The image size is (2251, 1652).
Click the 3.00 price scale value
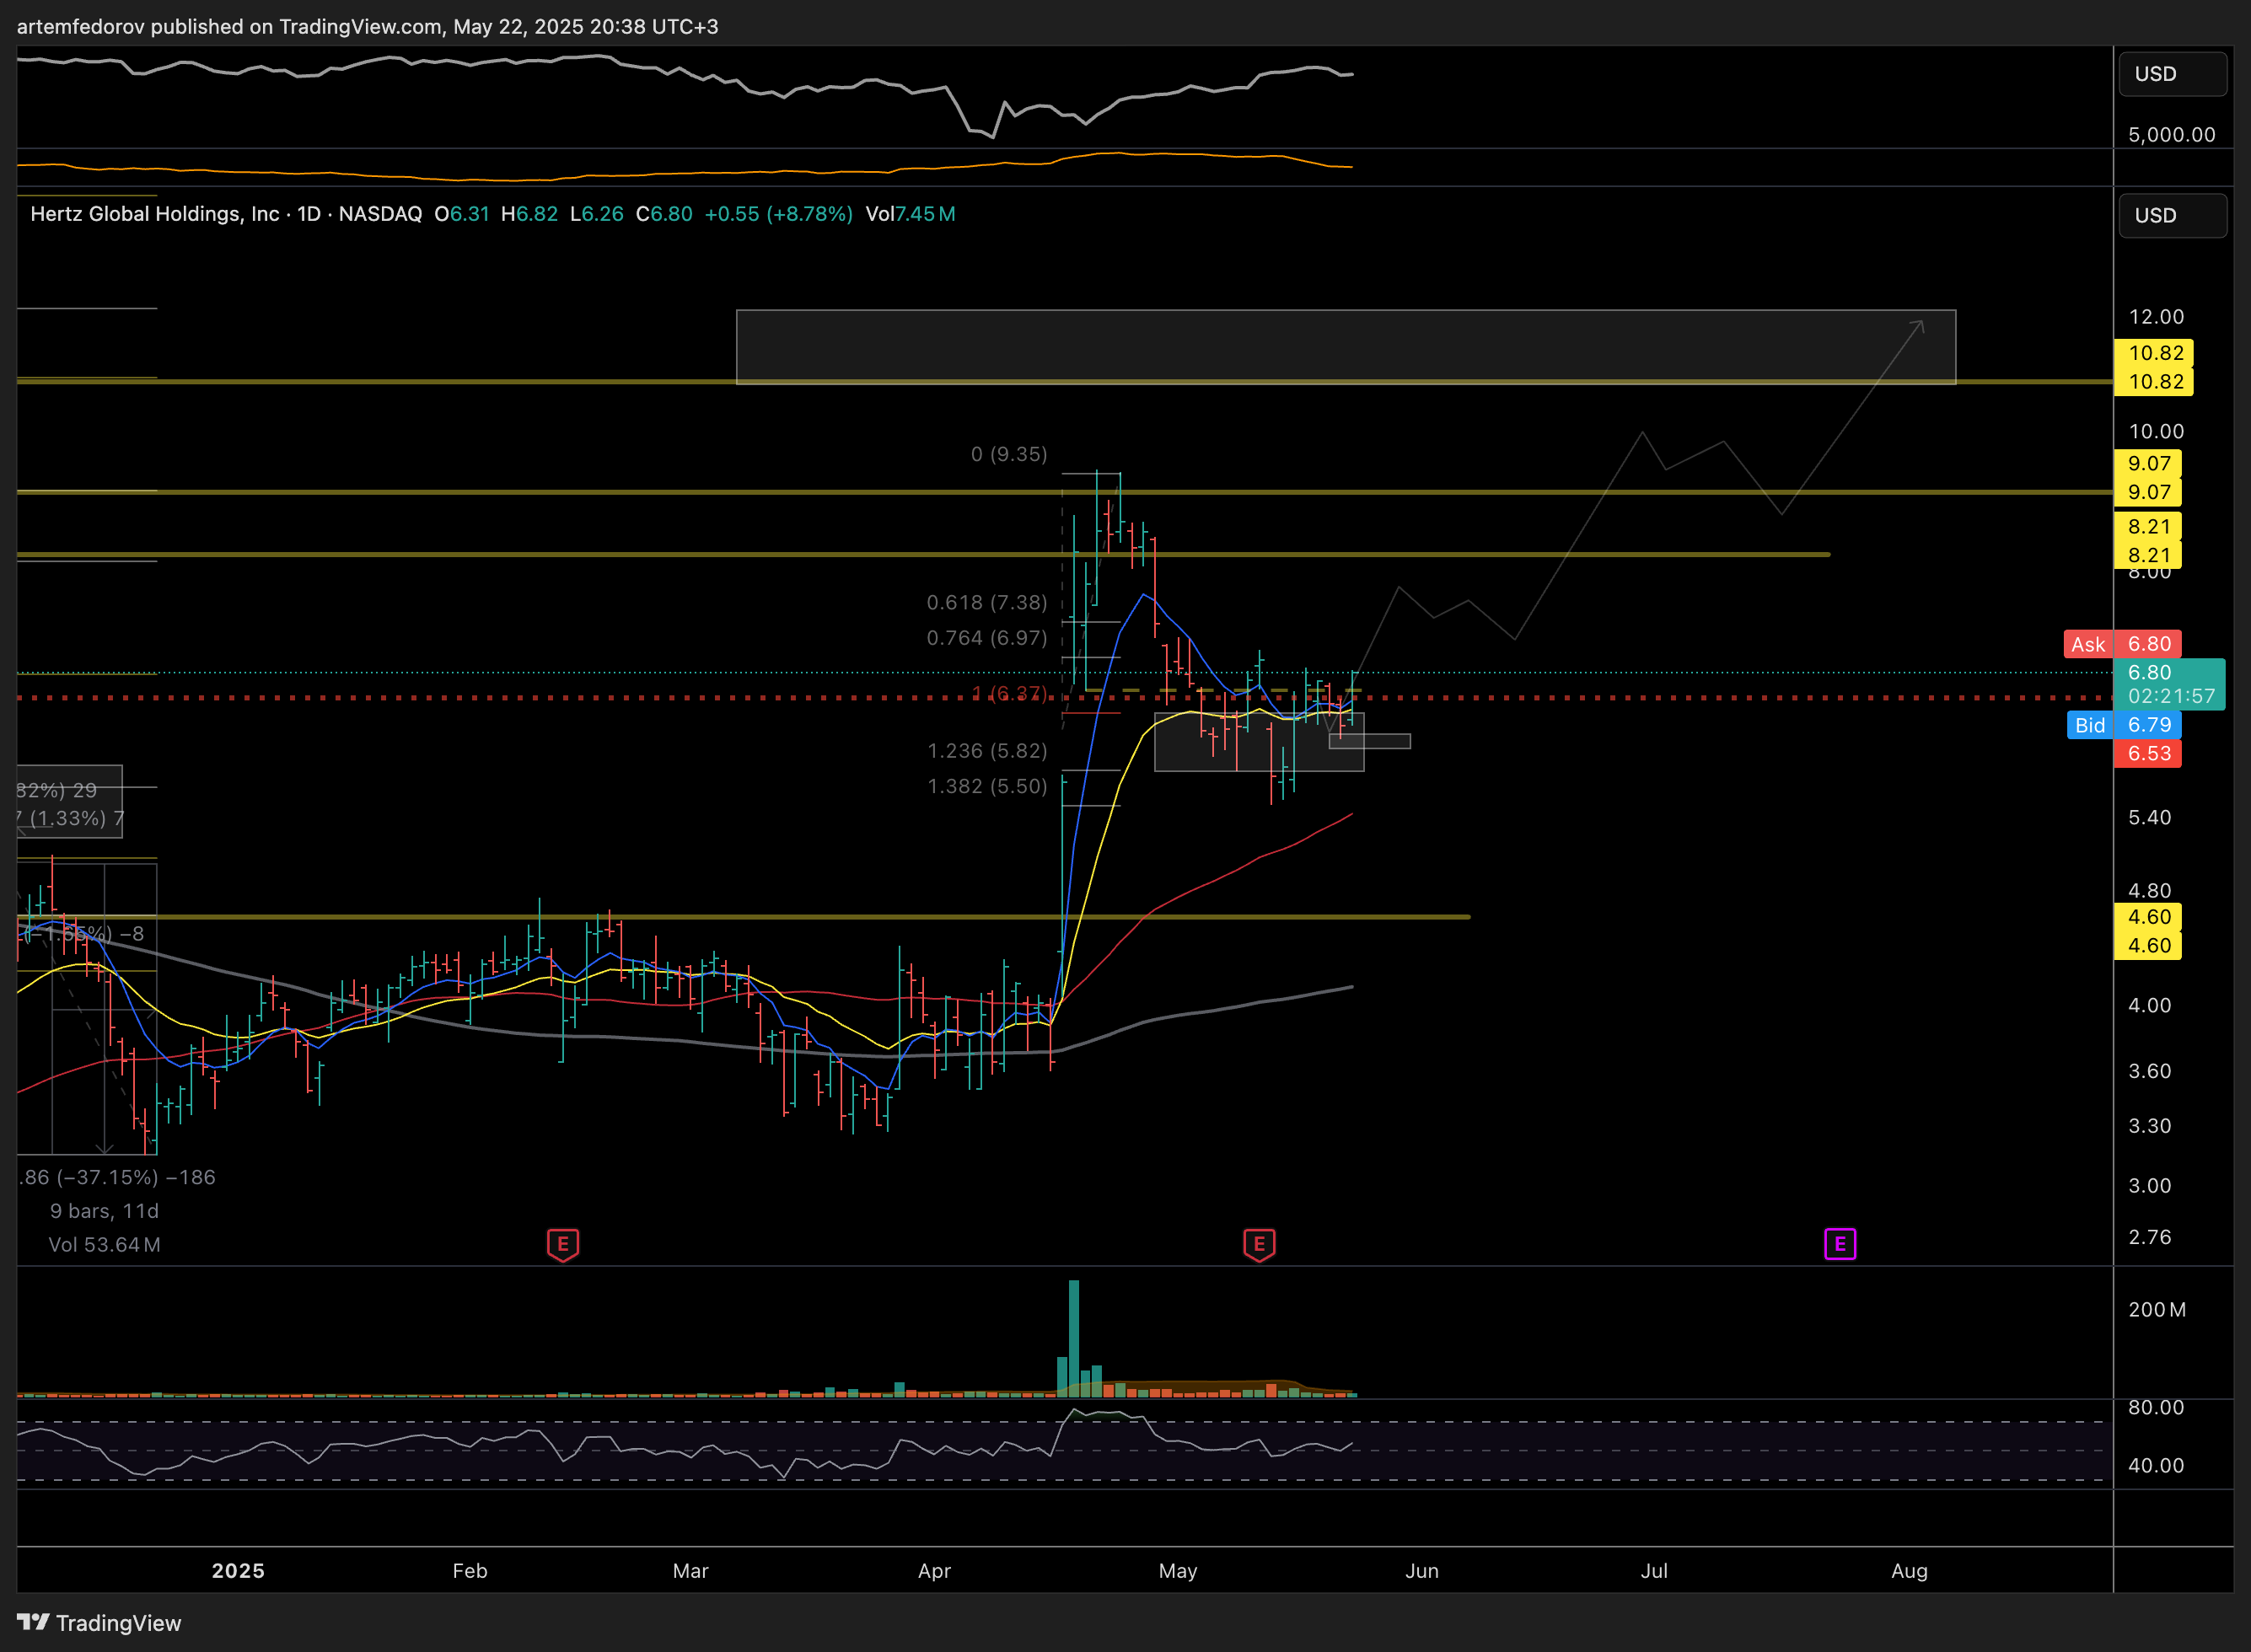[x=2149, y=1186]
